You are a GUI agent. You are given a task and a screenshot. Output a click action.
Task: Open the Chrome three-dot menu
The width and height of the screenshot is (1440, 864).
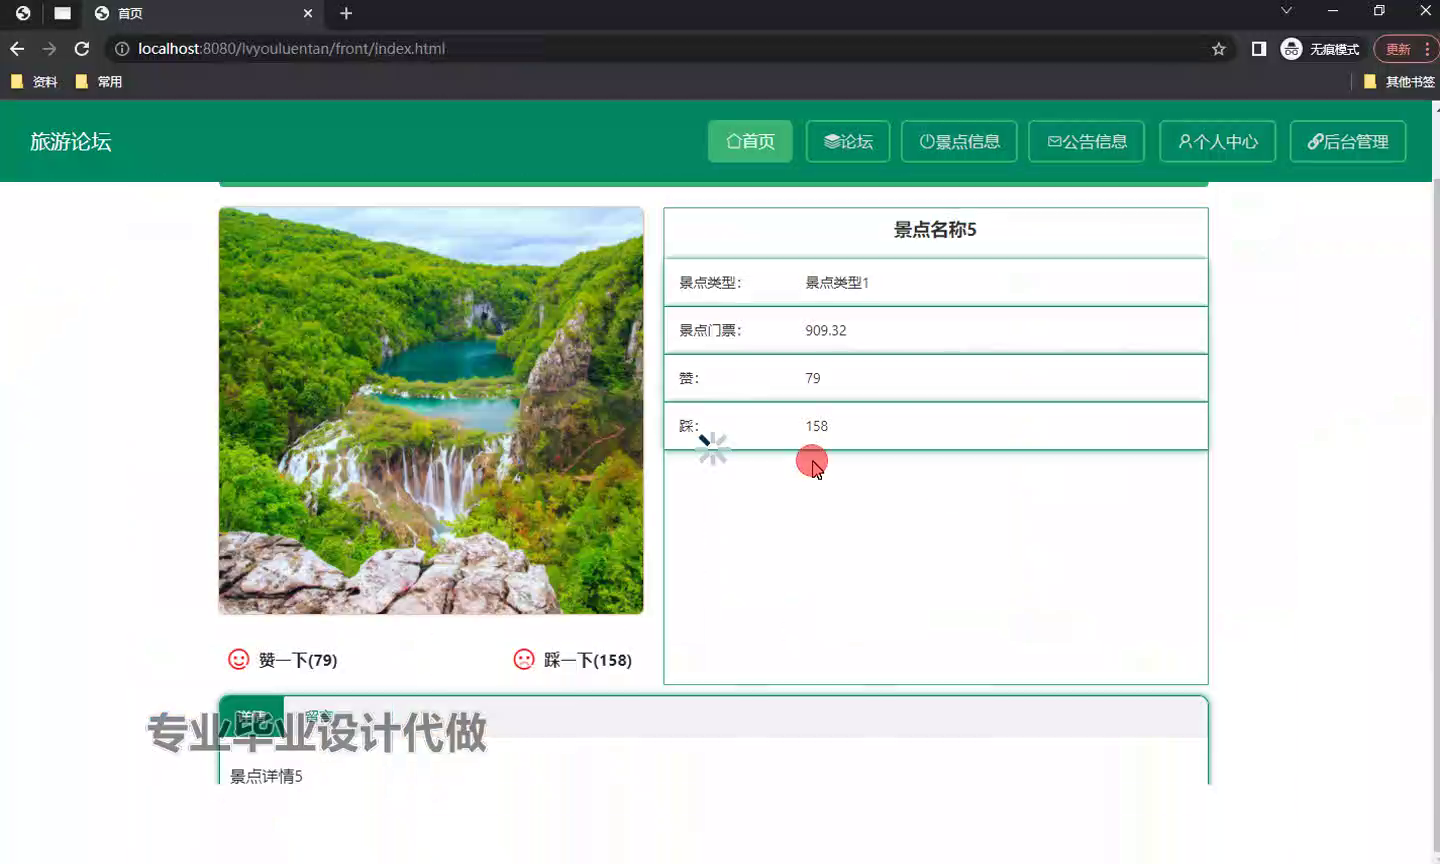(x=1427, y=48)
